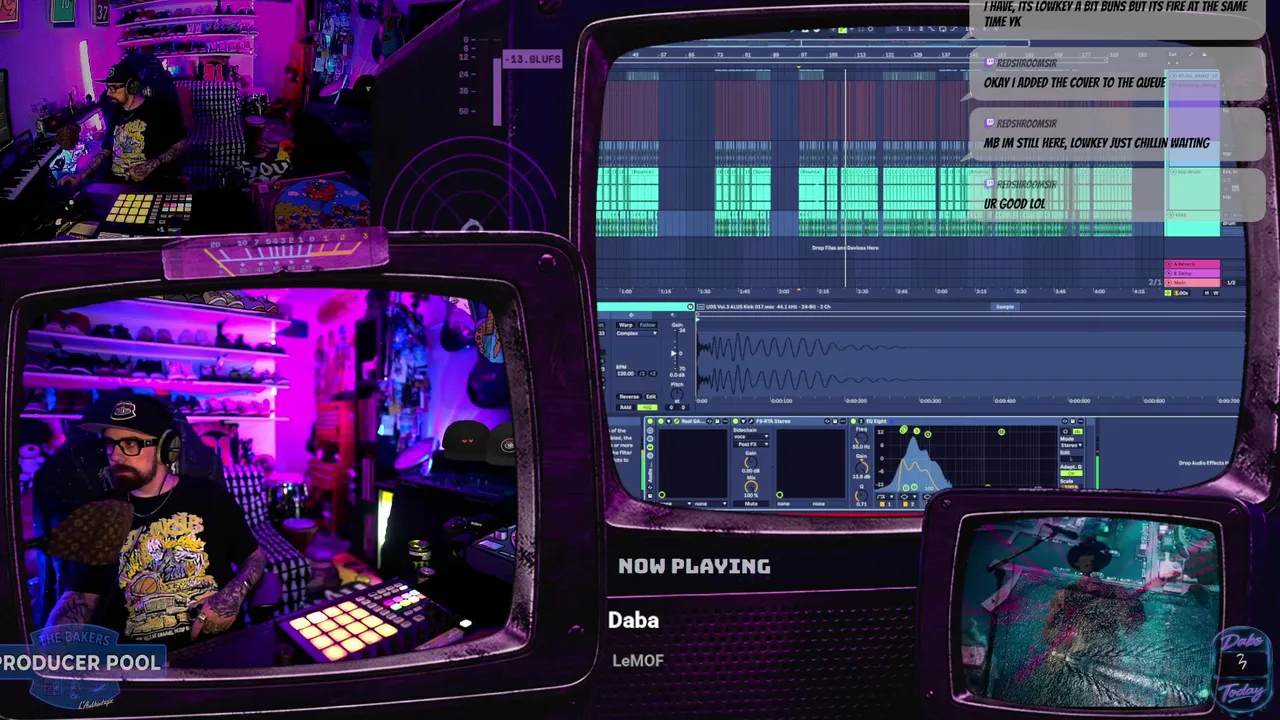
Task: Click the EQ Eight Q knob
Action: tap(861, 496)
